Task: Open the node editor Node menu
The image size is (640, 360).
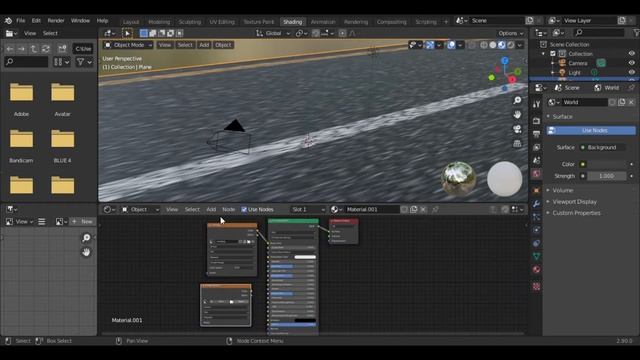Action: point(229,209)
